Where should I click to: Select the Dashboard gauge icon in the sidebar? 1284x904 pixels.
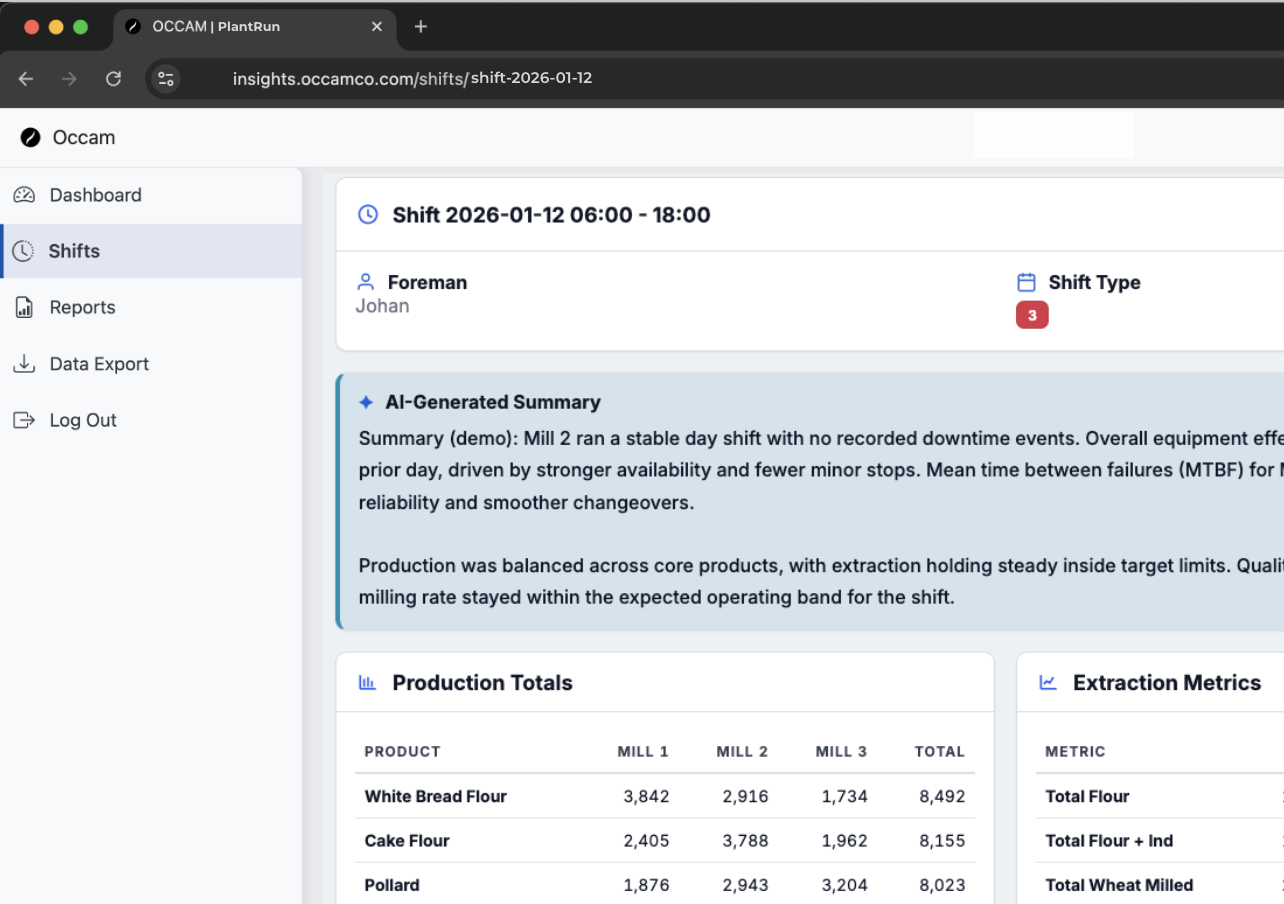click(x=23, y=194)
